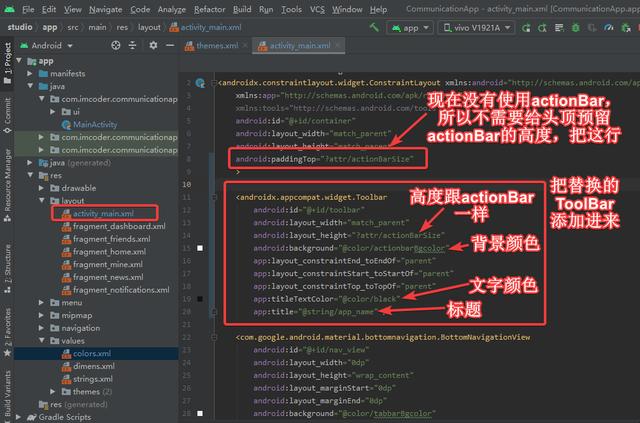Click layout breadcrumb in navigation bar
The image size is (640, 423).
pos(149,27)
